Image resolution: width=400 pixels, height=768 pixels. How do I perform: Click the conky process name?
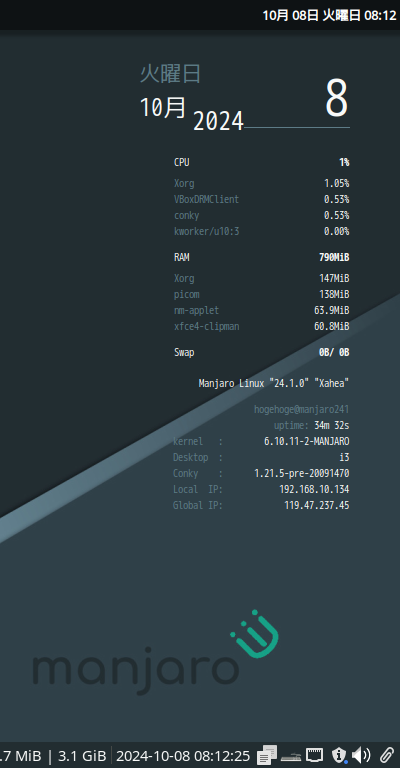(187, 215)
